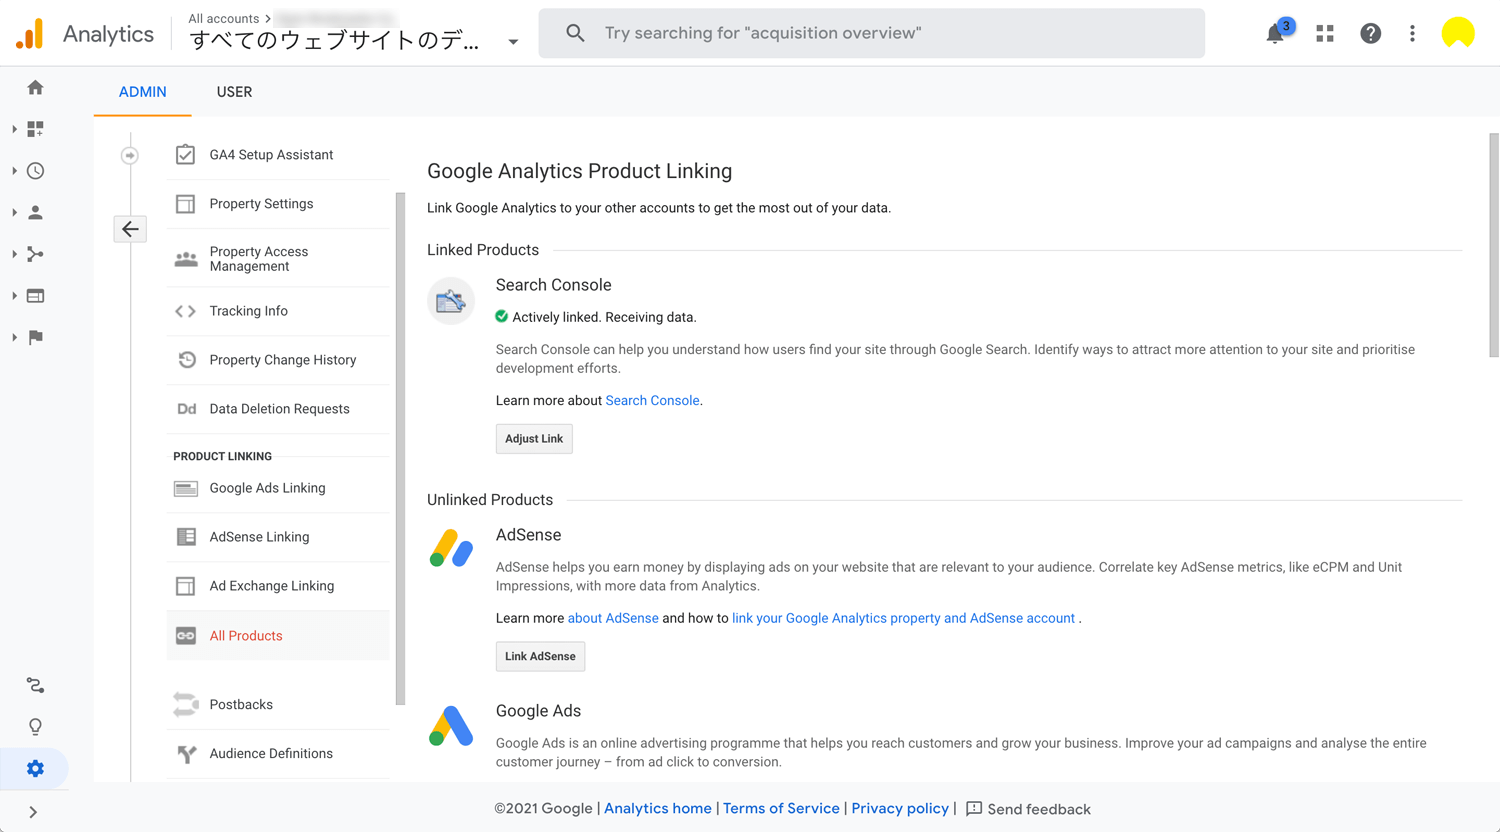The image size is (1500, 832).
Task: Click the search field at top
Action: tap(872, 33)
